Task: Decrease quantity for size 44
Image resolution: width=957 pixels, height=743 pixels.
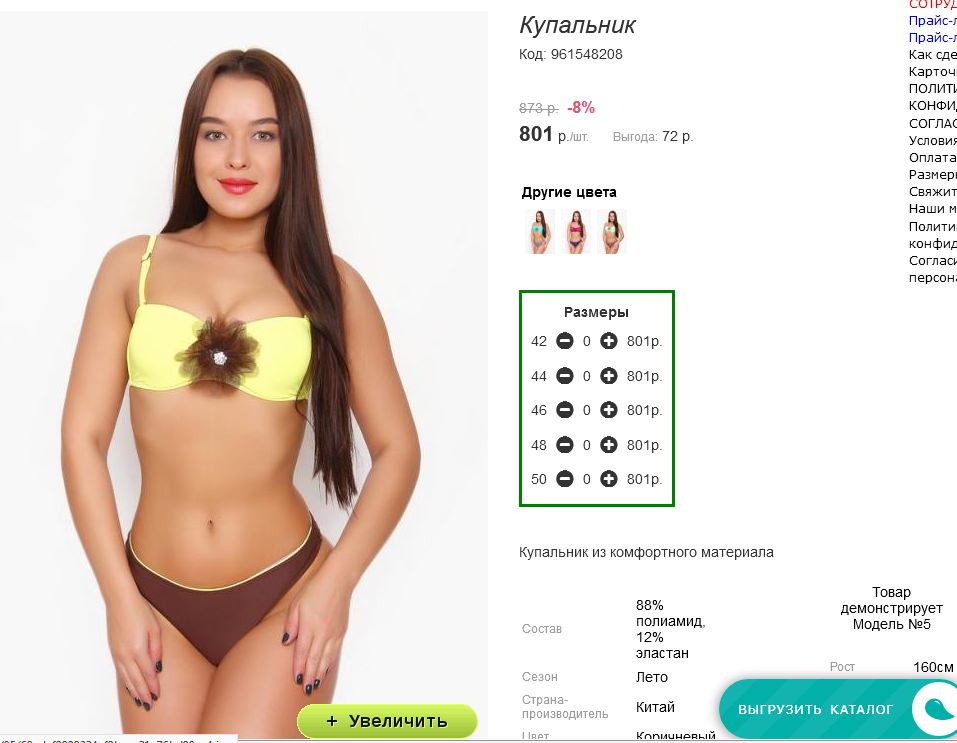Action: 565,375
